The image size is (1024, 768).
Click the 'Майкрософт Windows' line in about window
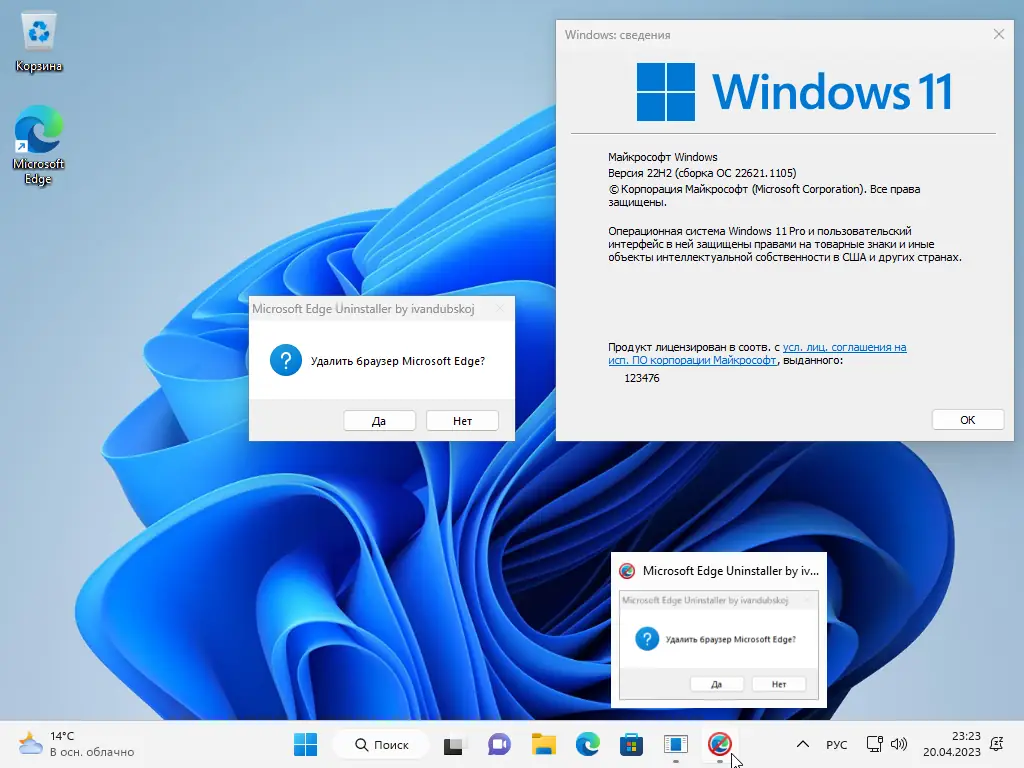[663, 157]
